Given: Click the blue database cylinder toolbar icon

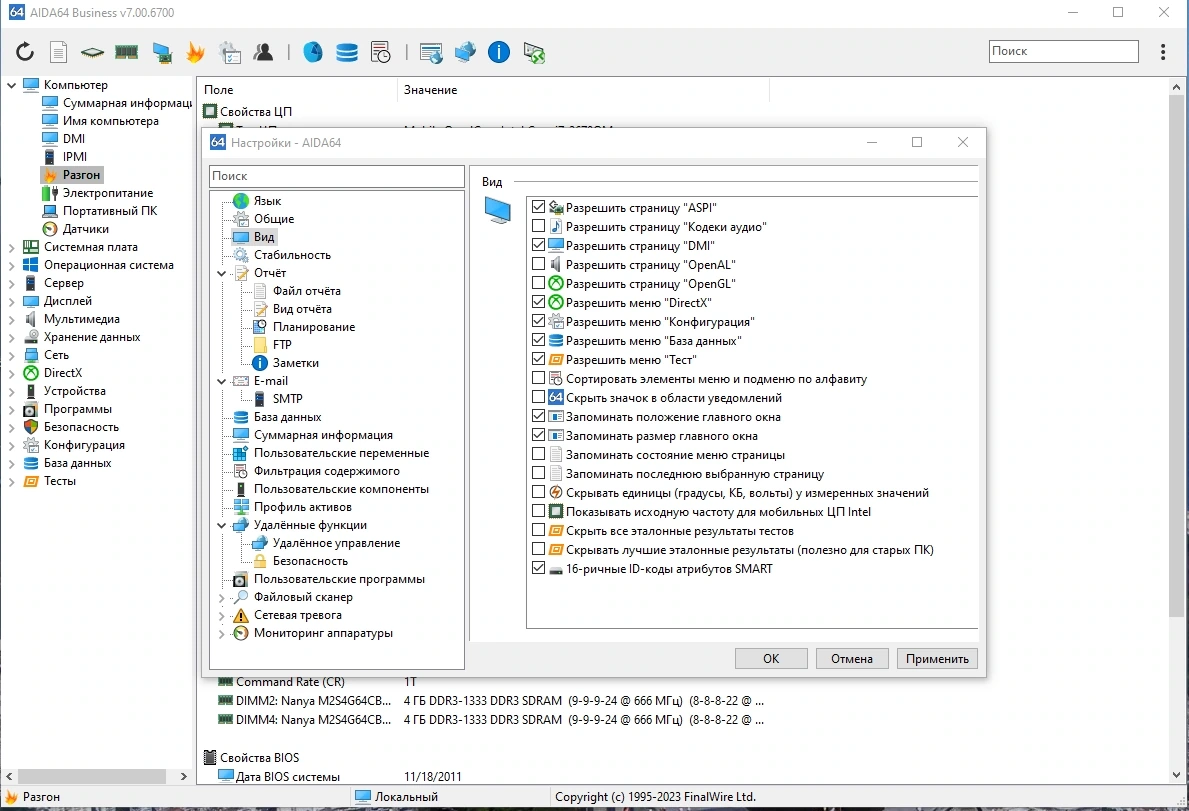Looking at the screenshot, I should (x=347, y=52).
